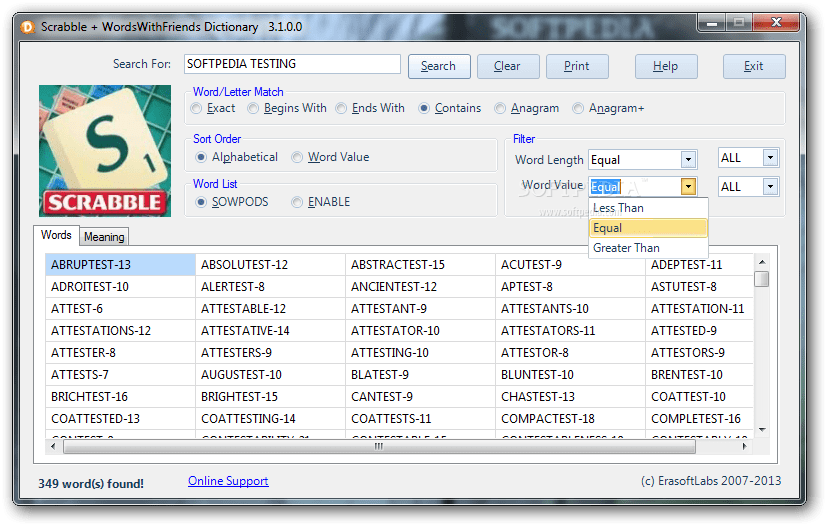The height and width of the screenshot is (526, 827).
Task: Open the Online Support link
Action: click(x=228, y=481)
